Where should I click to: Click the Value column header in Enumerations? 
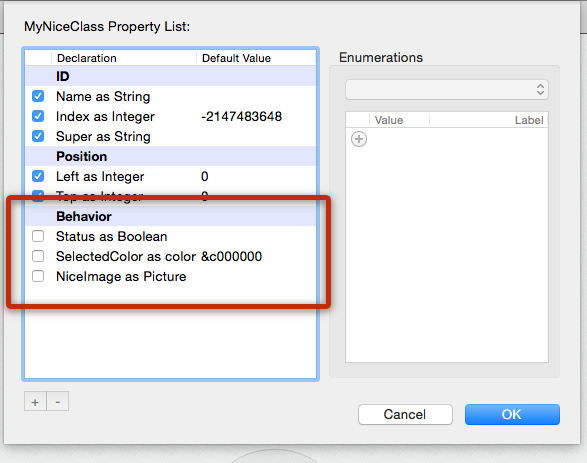[x=399, y=120]
